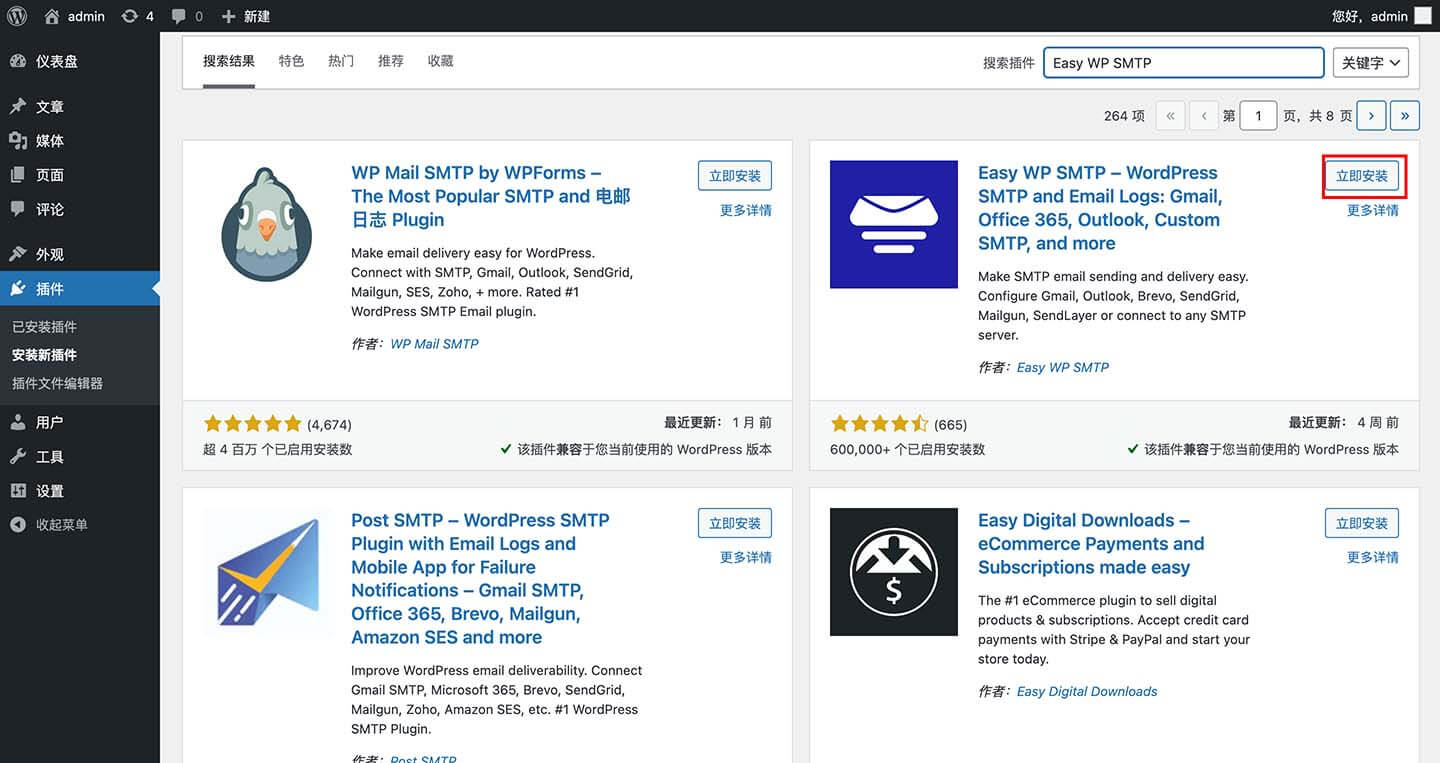Click the 264 项 results count

(x=1124, y=116)
